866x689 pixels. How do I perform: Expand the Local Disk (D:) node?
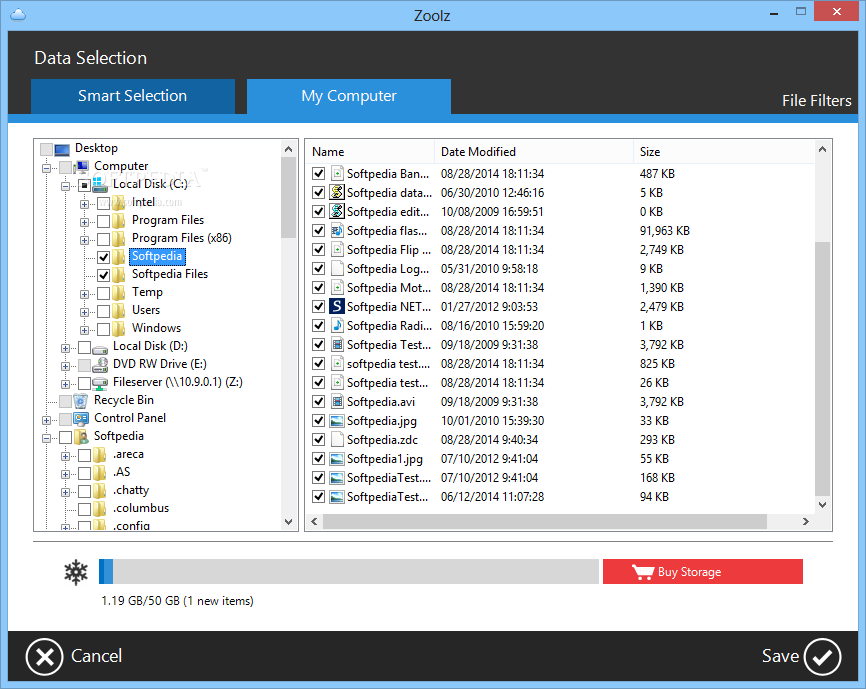coord(65,348)
